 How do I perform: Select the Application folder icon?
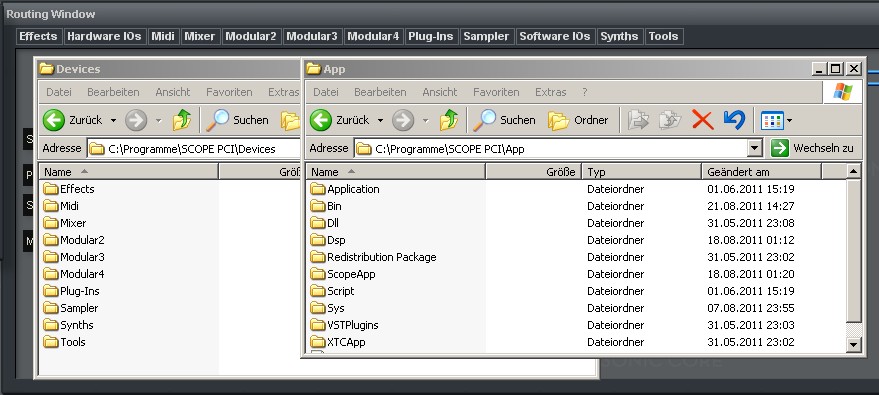coord(318,189)
